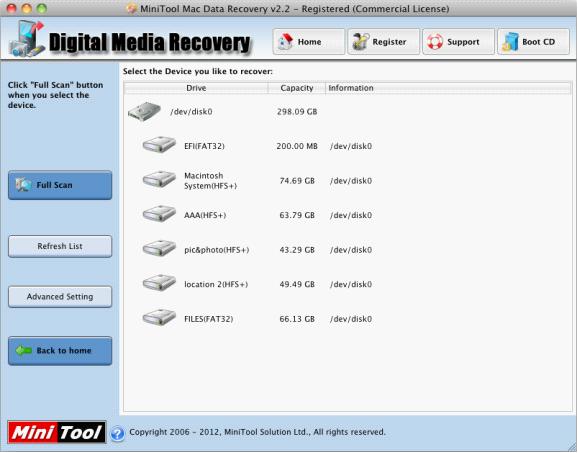Viewport: 578px width, 453px height.
Task: Click the /dev/disk0 info in EFI row
Action: [351, 146]
